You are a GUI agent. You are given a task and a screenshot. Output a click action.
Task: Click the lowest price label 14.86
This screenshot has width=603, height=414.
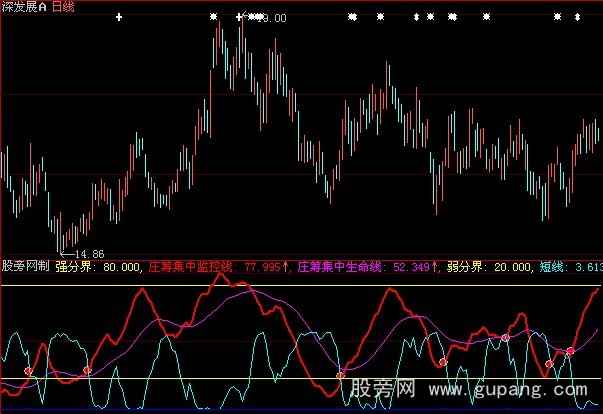click(90, 254)
